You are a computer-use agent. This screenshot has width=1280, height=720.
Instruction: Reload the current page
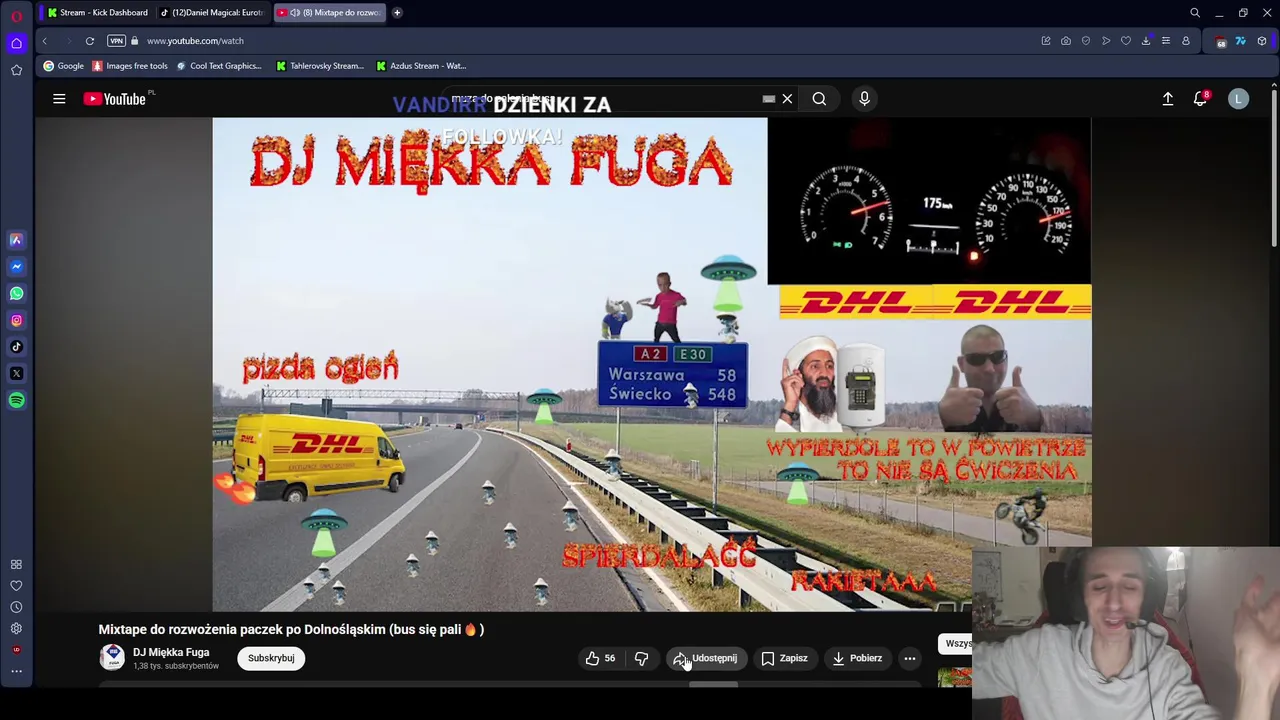(90, 41)
